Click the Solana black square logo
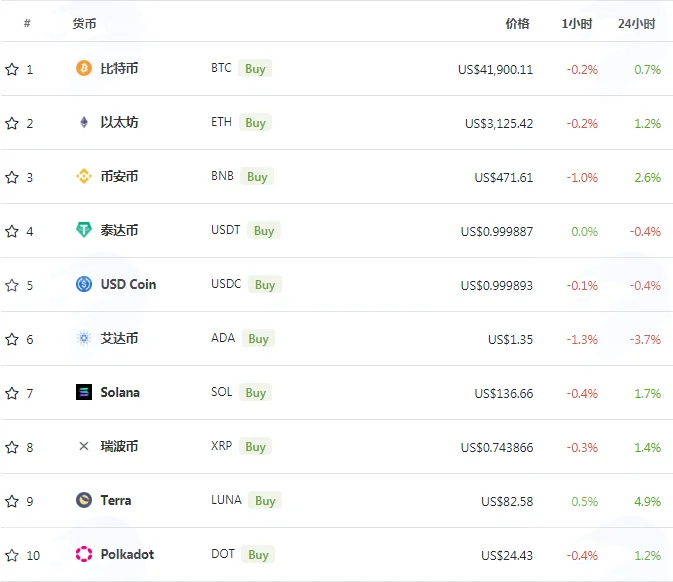 (x=84, y=392)
